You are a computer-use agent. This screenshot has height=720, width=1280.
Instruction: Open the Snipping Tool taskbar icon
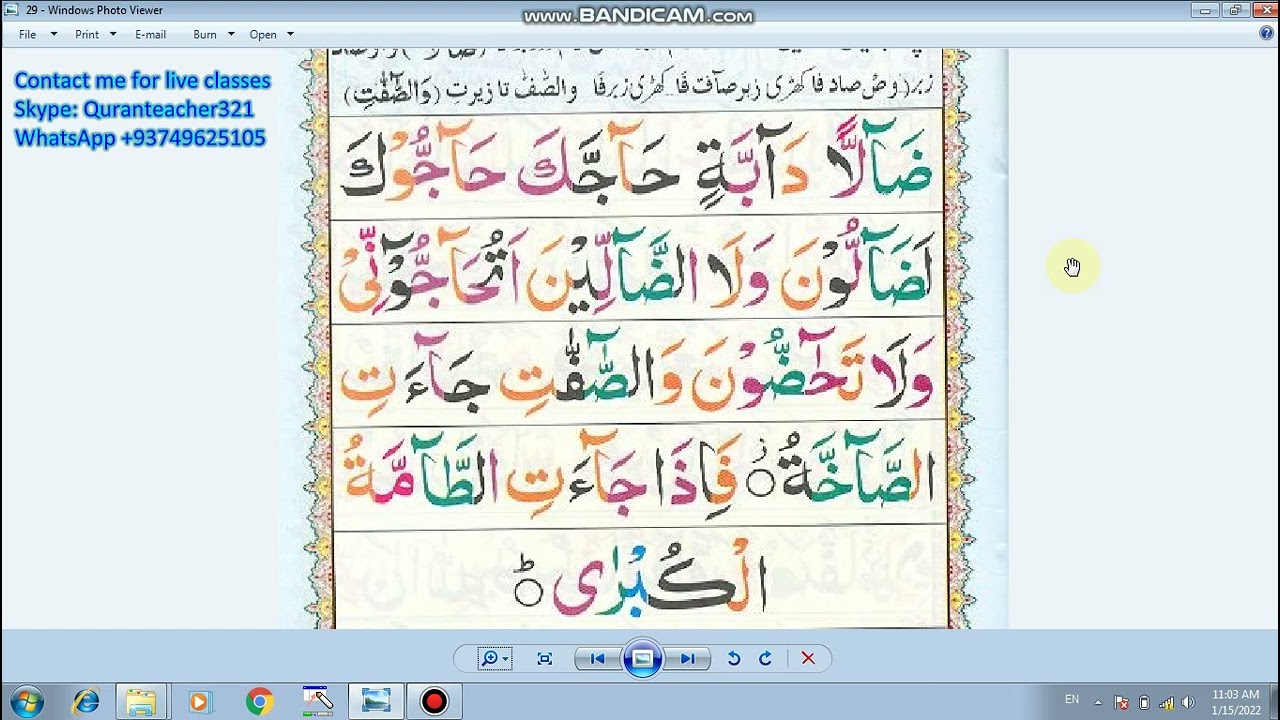tap(317, 702)
